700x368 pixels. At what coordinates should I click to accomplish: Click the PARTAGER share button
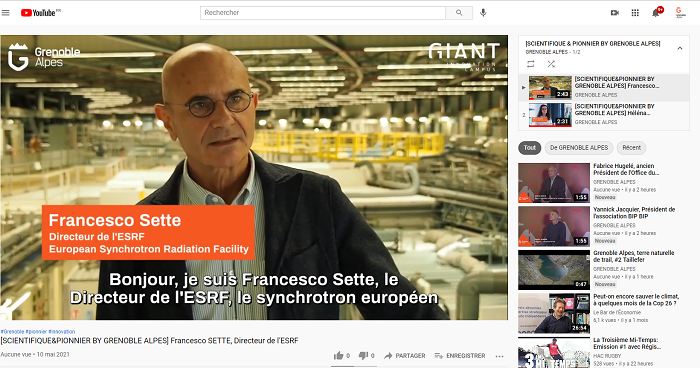click(405, 355)
